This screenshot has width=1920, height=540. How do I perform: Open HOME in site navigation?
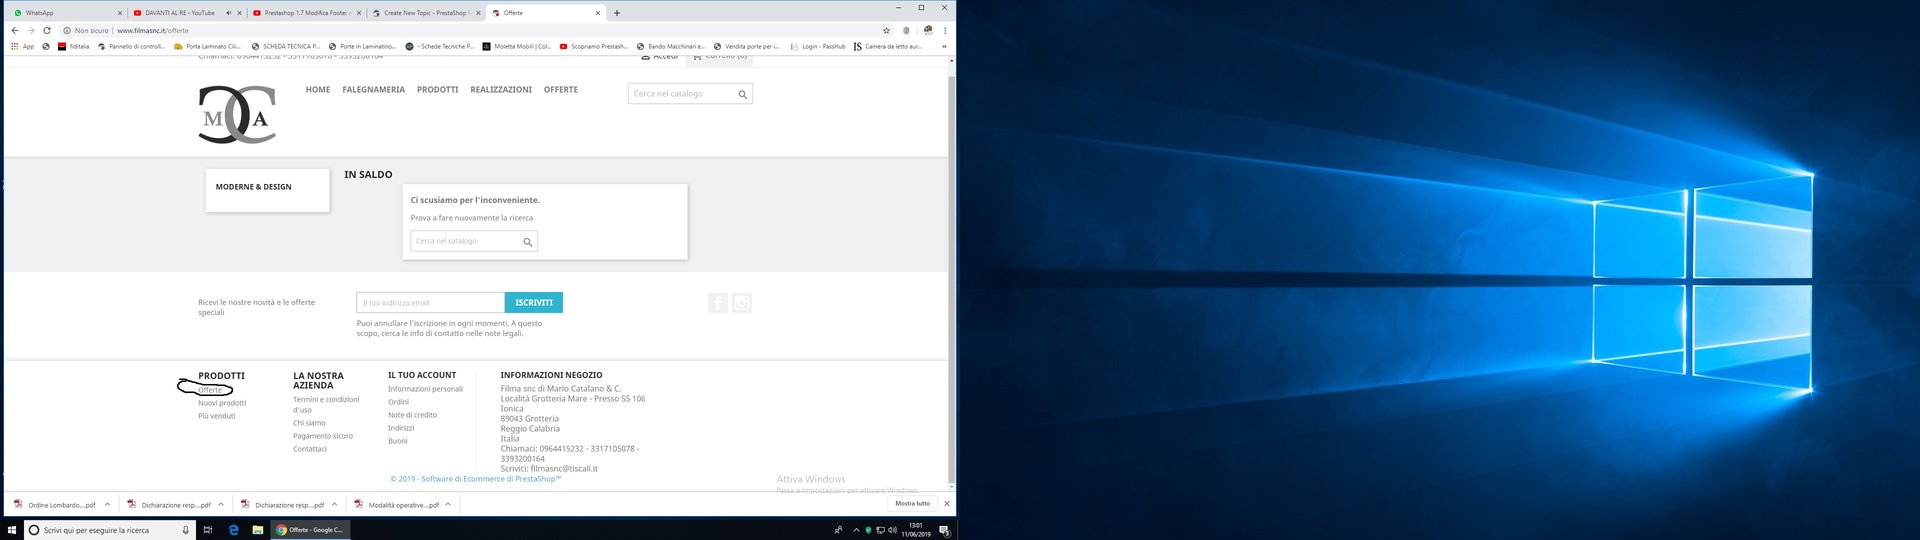click(318, 90)
